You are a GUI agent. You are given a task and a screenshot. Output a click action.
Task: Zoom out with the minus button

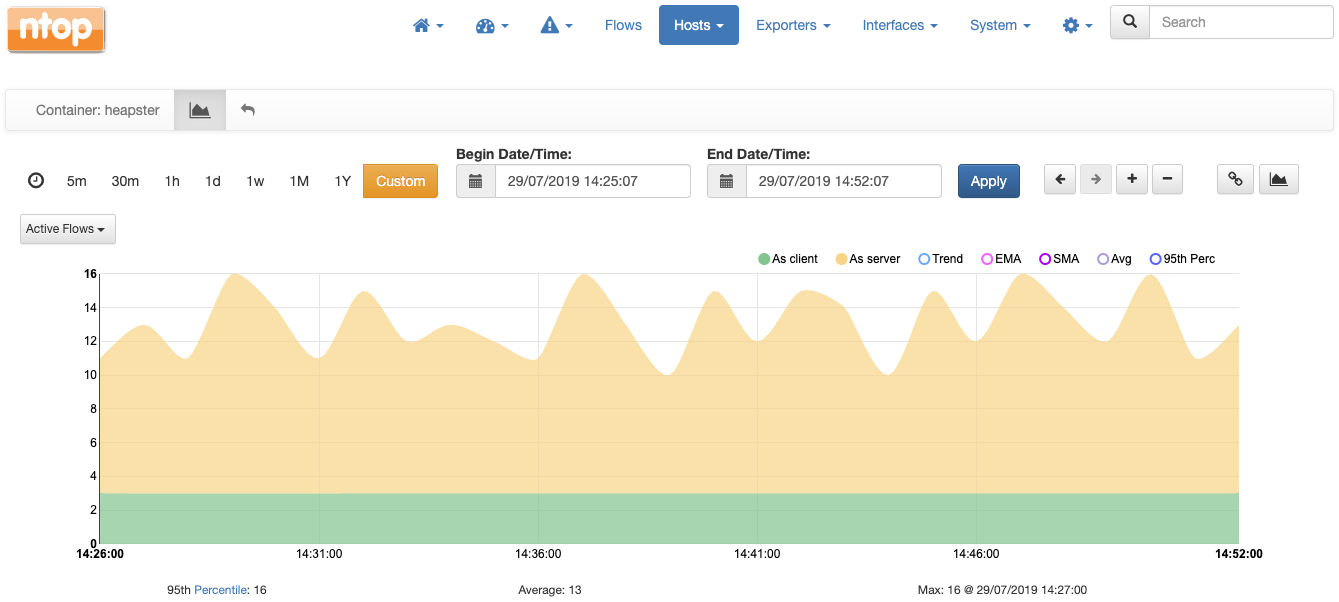pyautogui.click(x=1168, y=179)
